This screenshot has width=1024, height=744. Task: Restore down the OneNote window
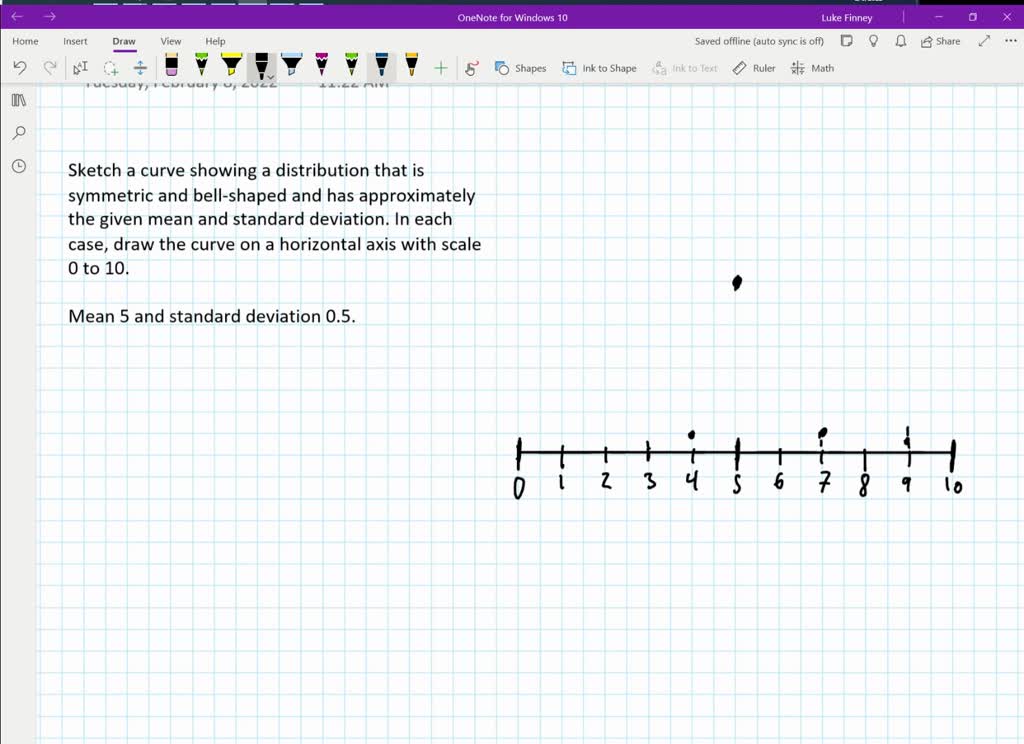pyautogui.click(x=972, y=17)
